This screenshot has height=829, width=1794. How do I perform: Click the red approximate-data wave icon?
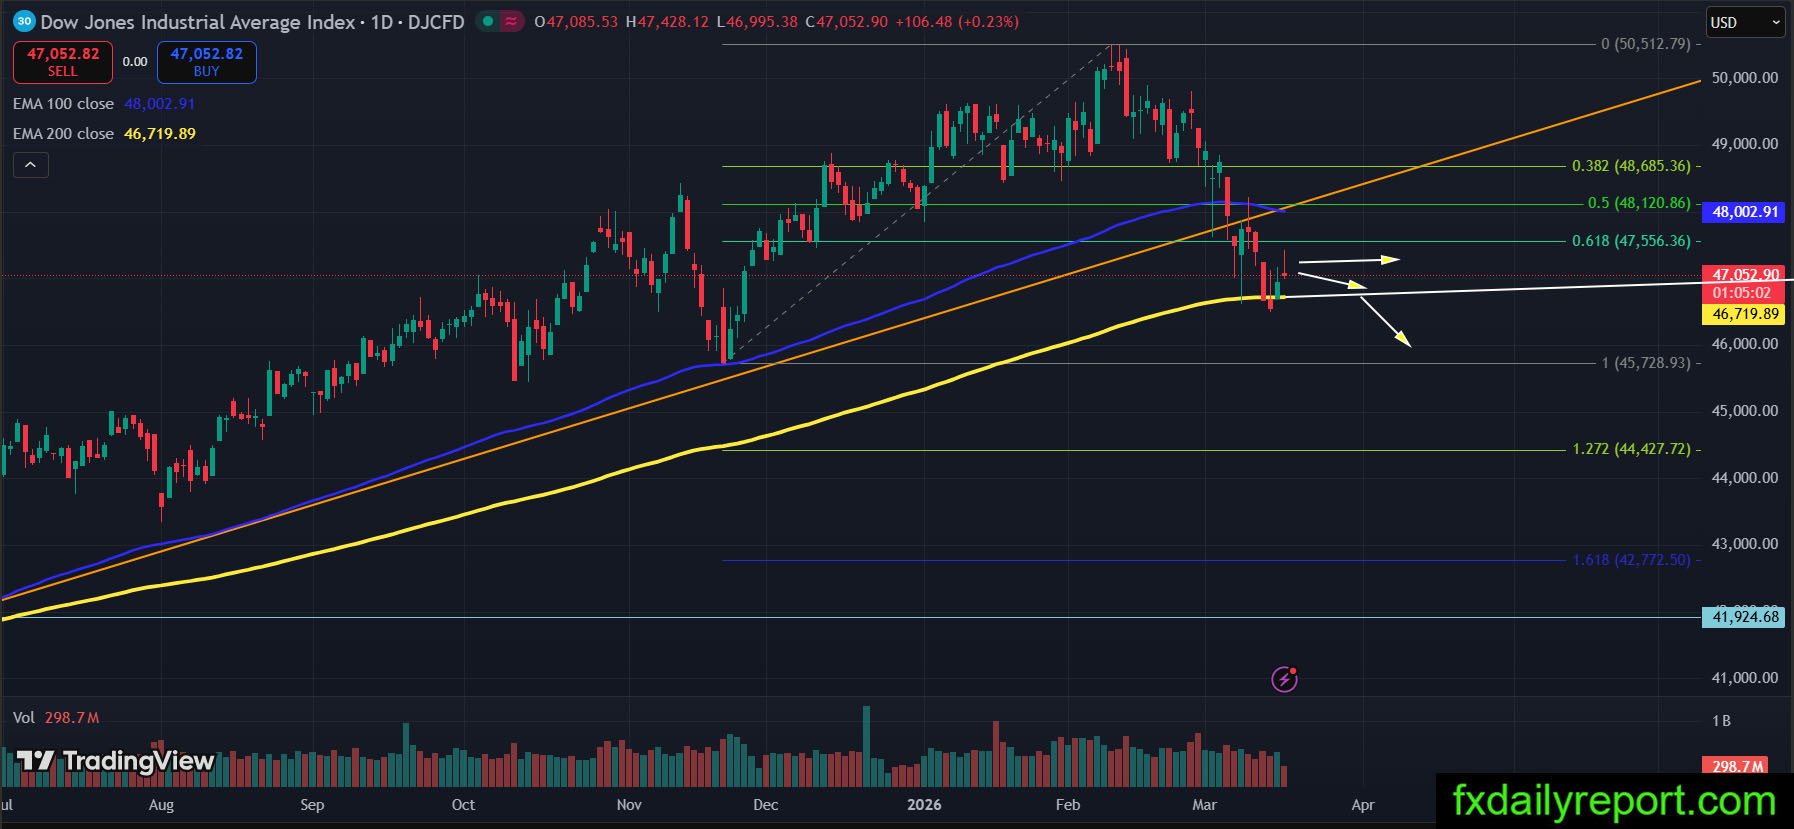pyautogui.click(x=511, y=21)
